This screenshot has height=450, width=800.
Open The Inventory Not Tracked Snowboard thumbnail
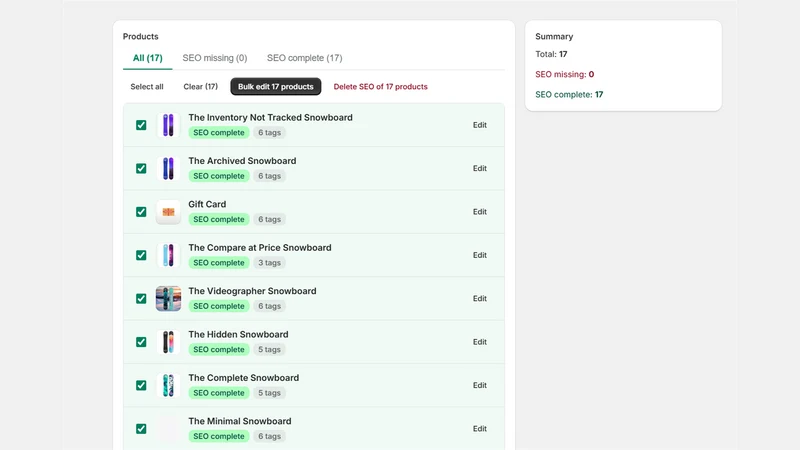[168, 125]
